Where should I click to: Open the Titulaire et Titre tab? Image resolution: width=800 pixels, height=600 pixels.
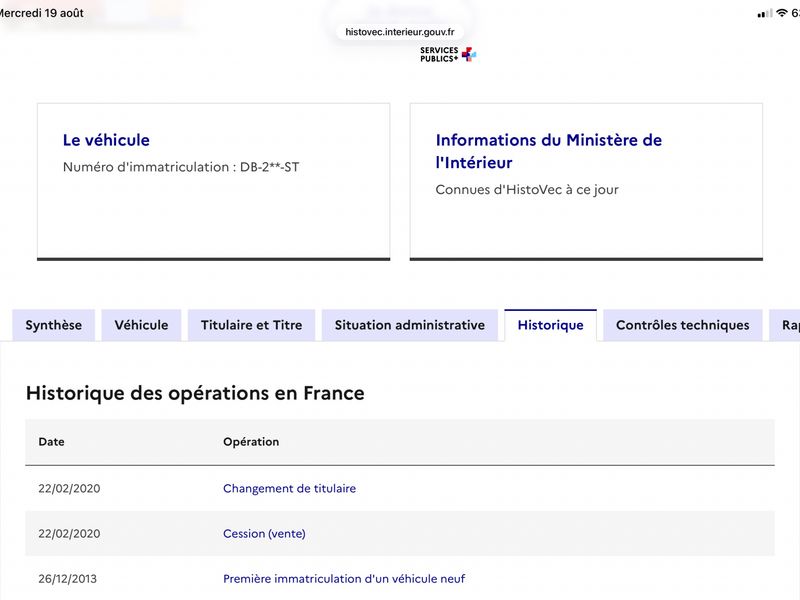pos(252,325)
